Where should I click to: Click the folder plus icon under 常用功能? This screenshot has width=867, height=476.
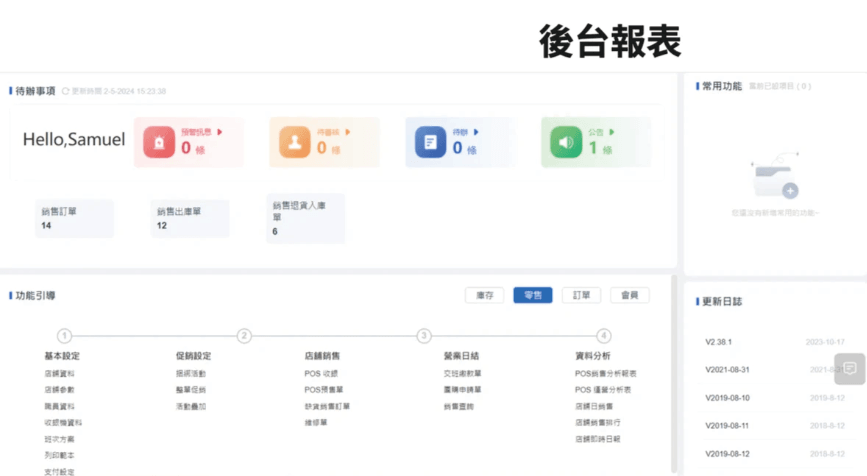click(x=774, y=177)
